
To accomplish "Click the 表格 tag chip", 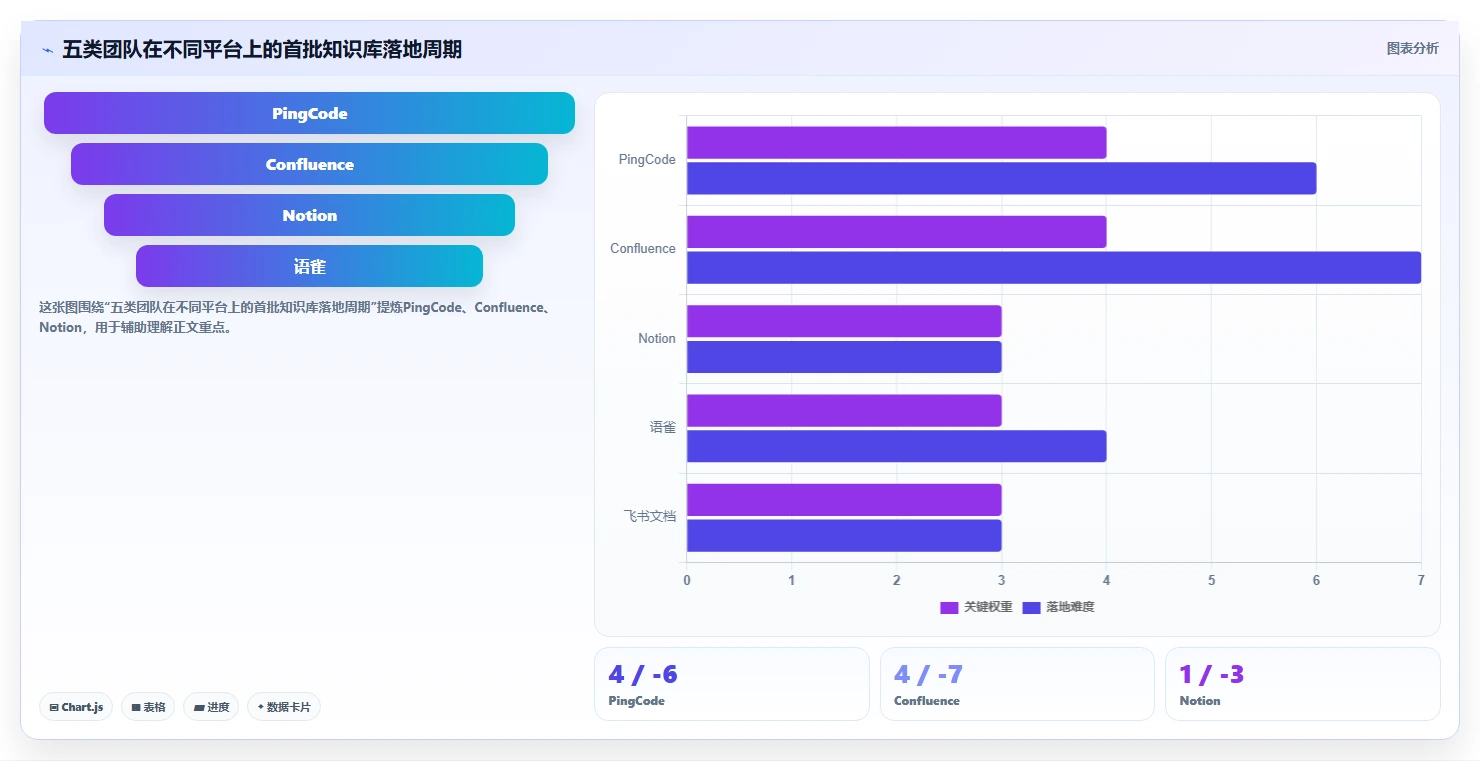I will pos(148,707).
